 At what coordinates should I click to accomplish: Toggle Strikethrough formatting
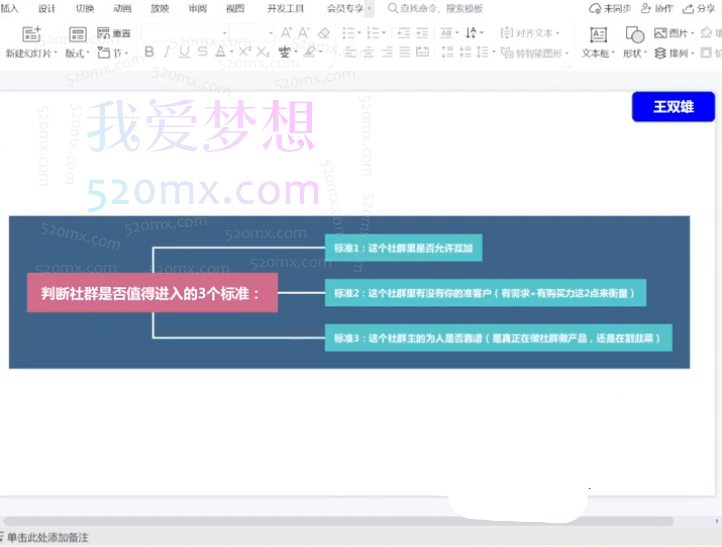(x=203, y=52)
